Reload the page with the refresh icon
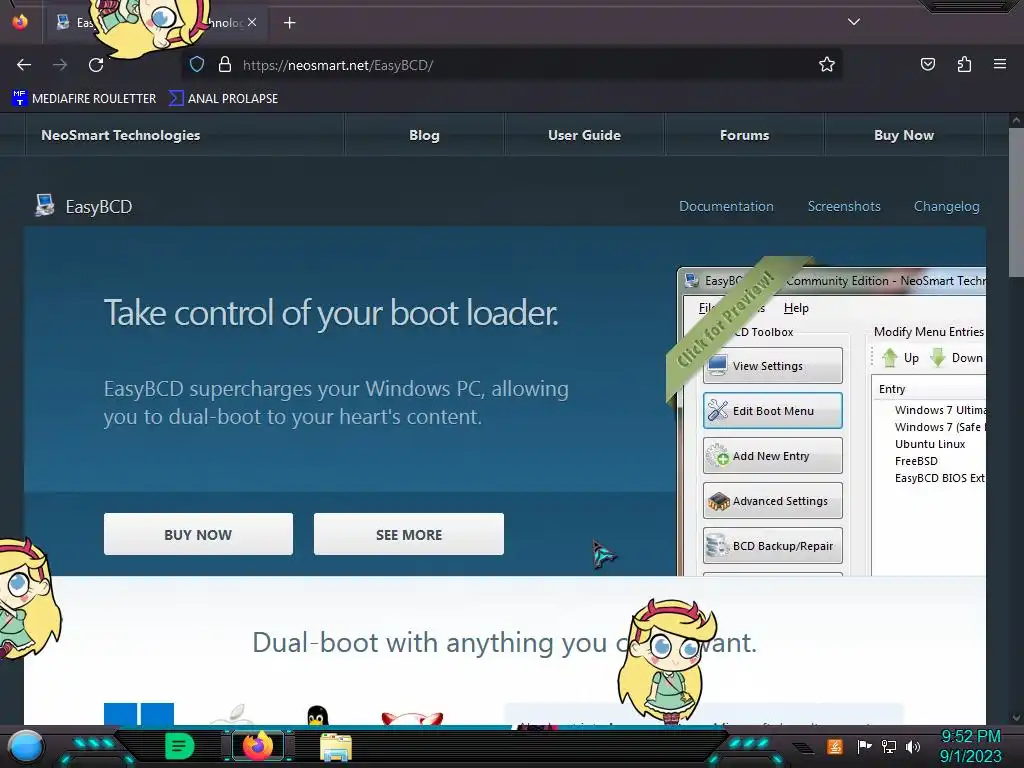 [x=96, y=65]
